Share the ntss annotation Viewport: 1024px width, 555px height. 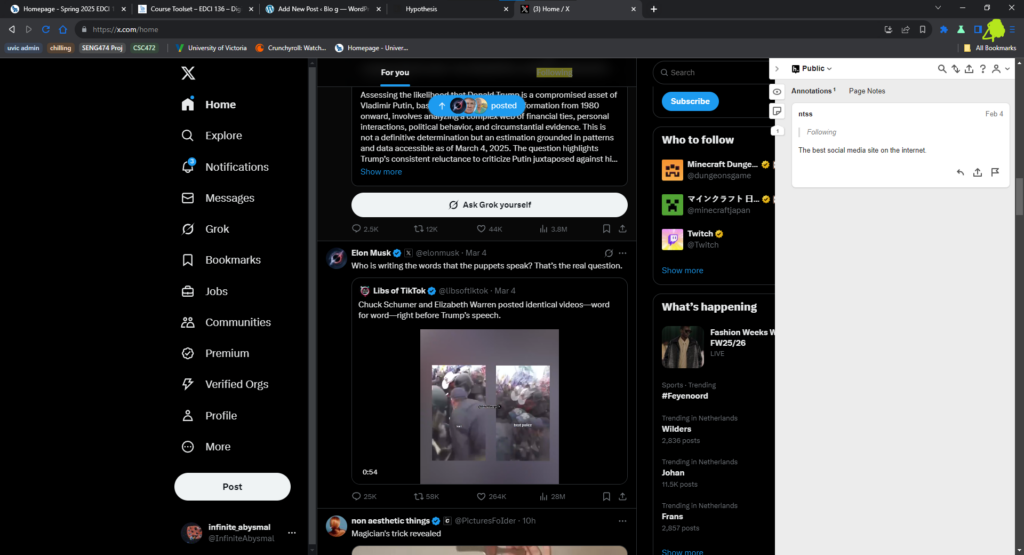pyautogui.click(x=978, y=172)
